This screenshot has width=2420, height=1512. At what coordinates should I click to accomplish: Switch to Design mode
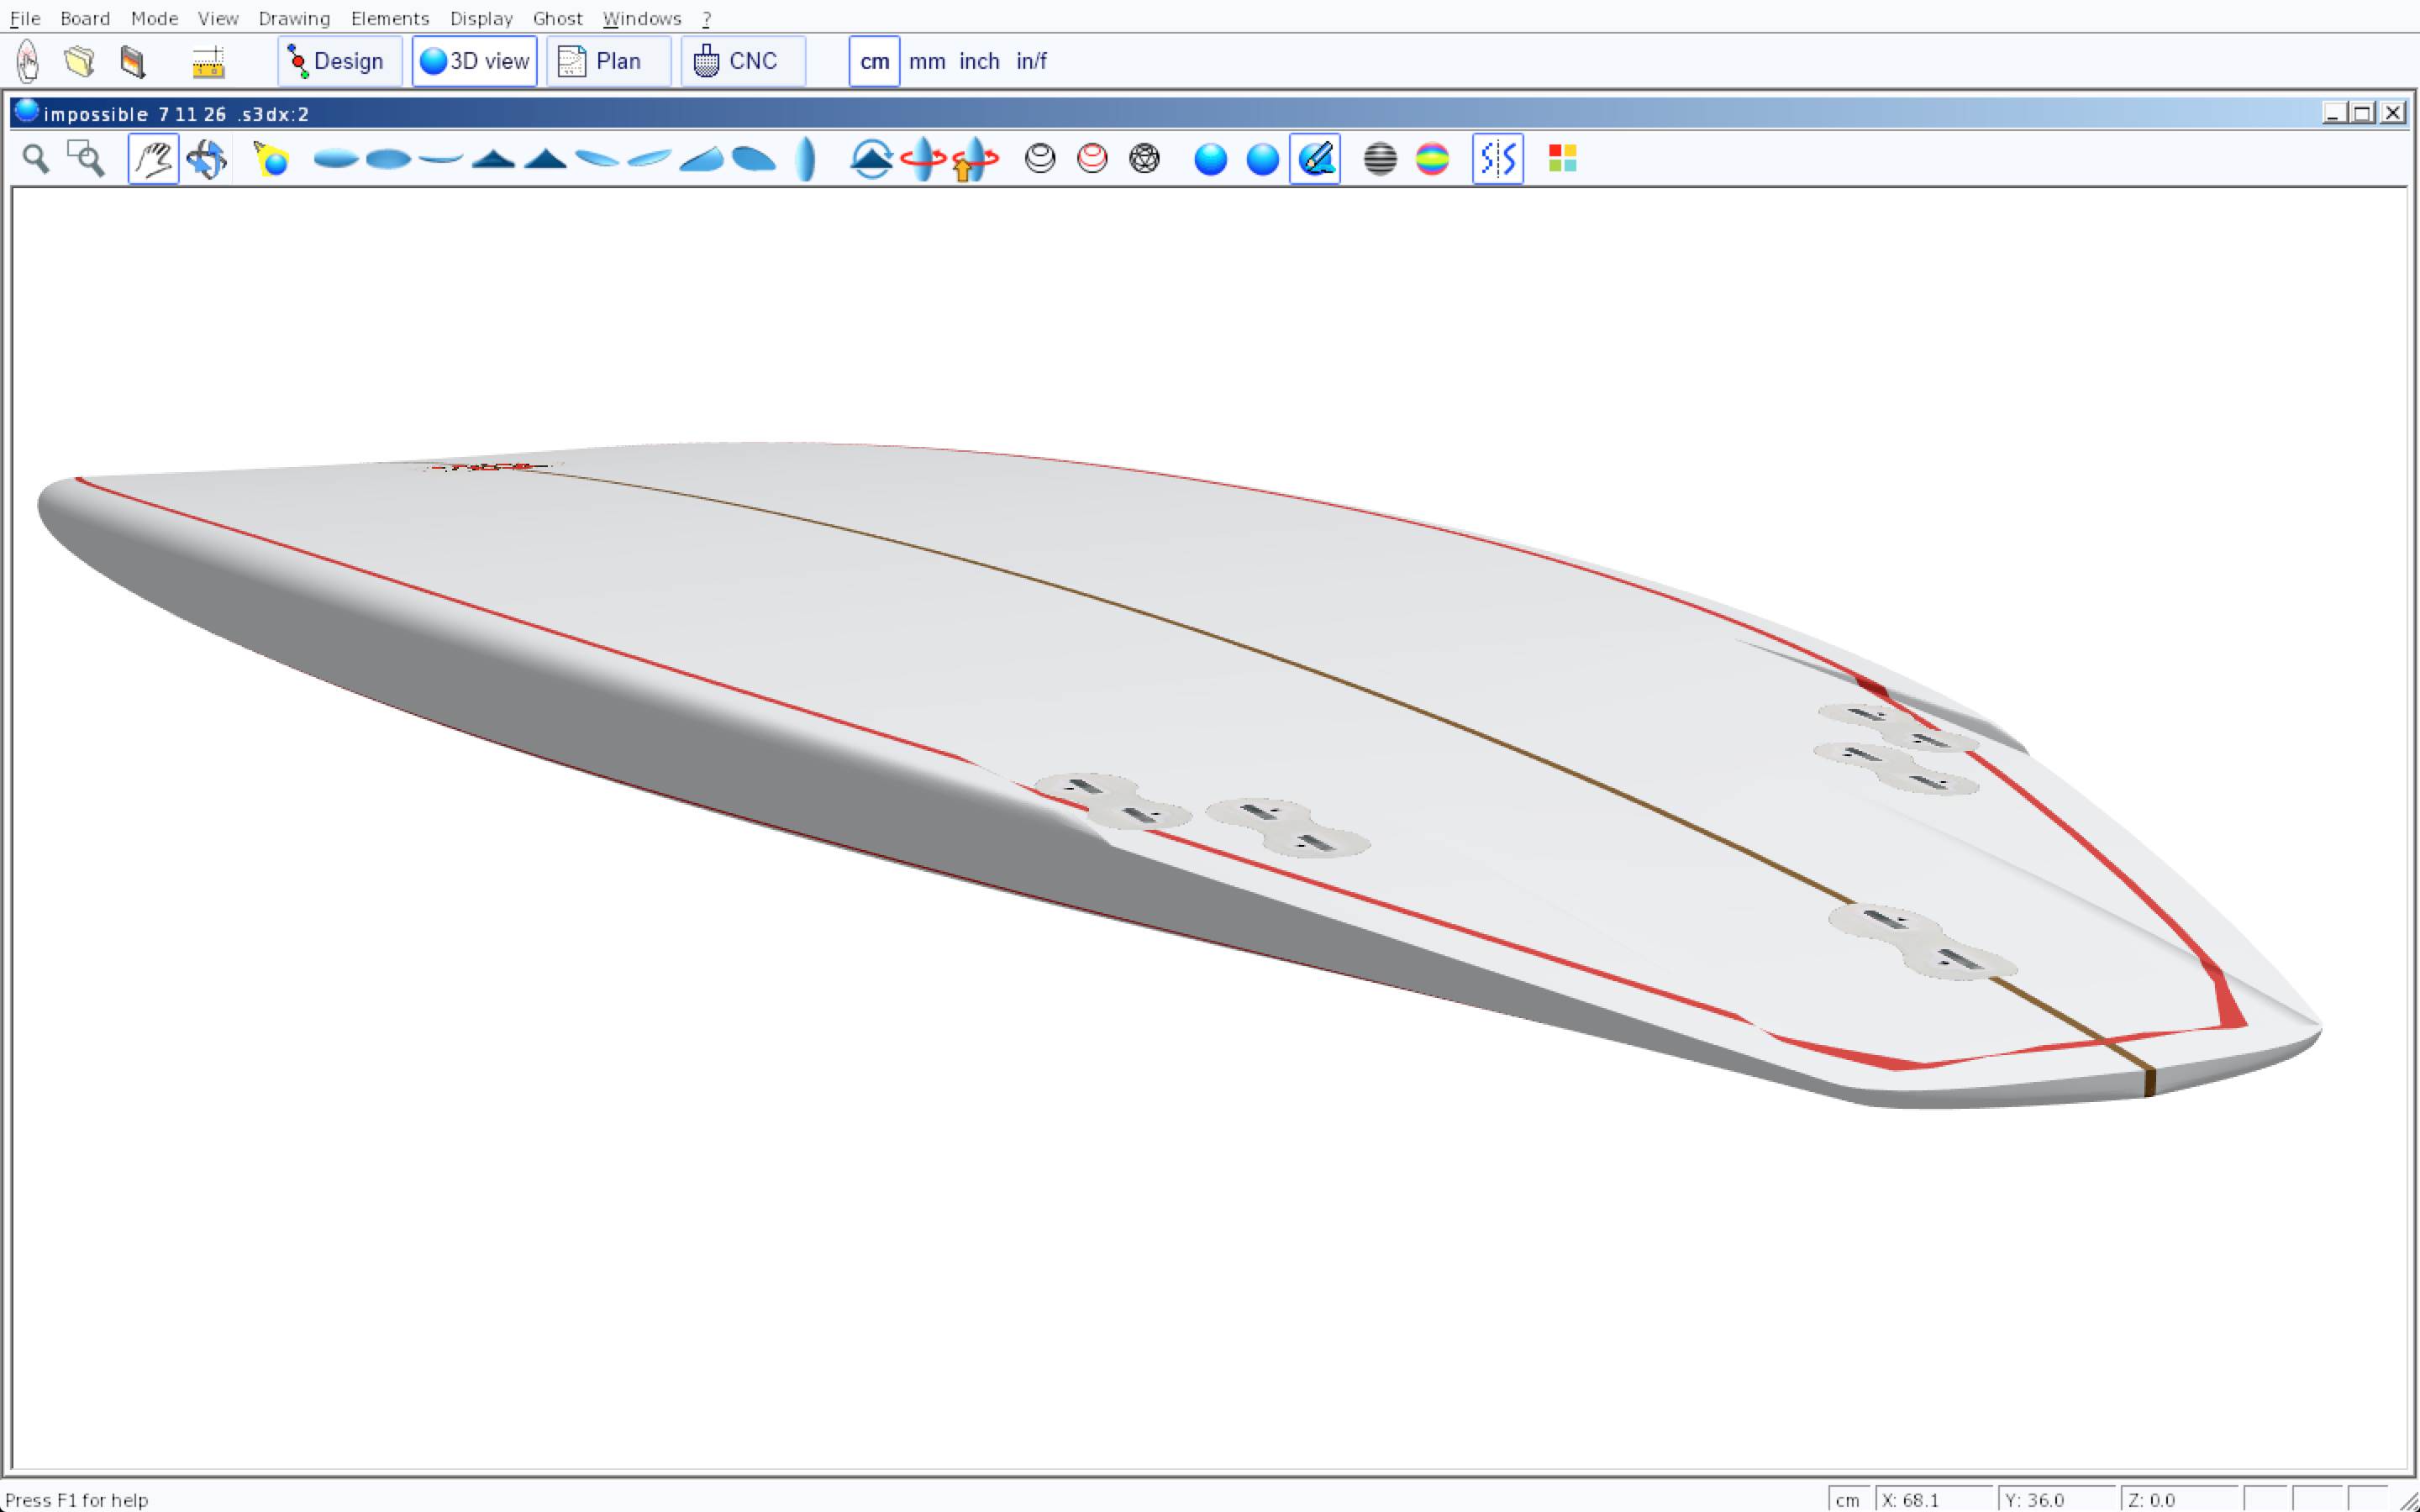[x=340, y=62]
